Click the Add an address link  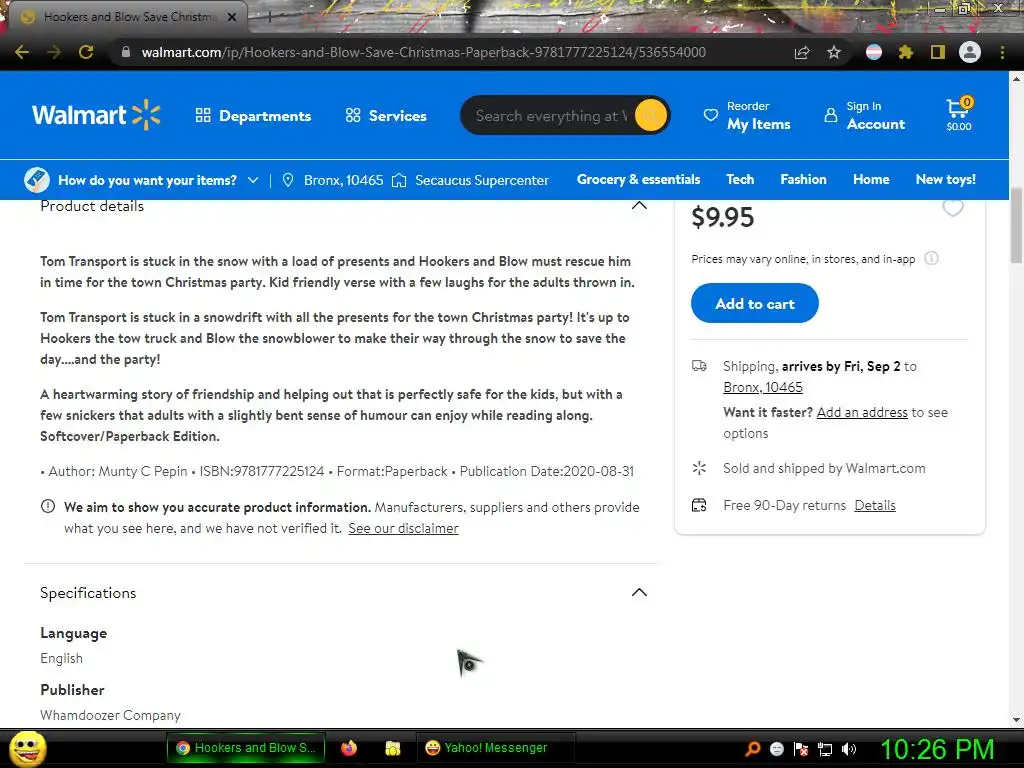coord(862,412)
